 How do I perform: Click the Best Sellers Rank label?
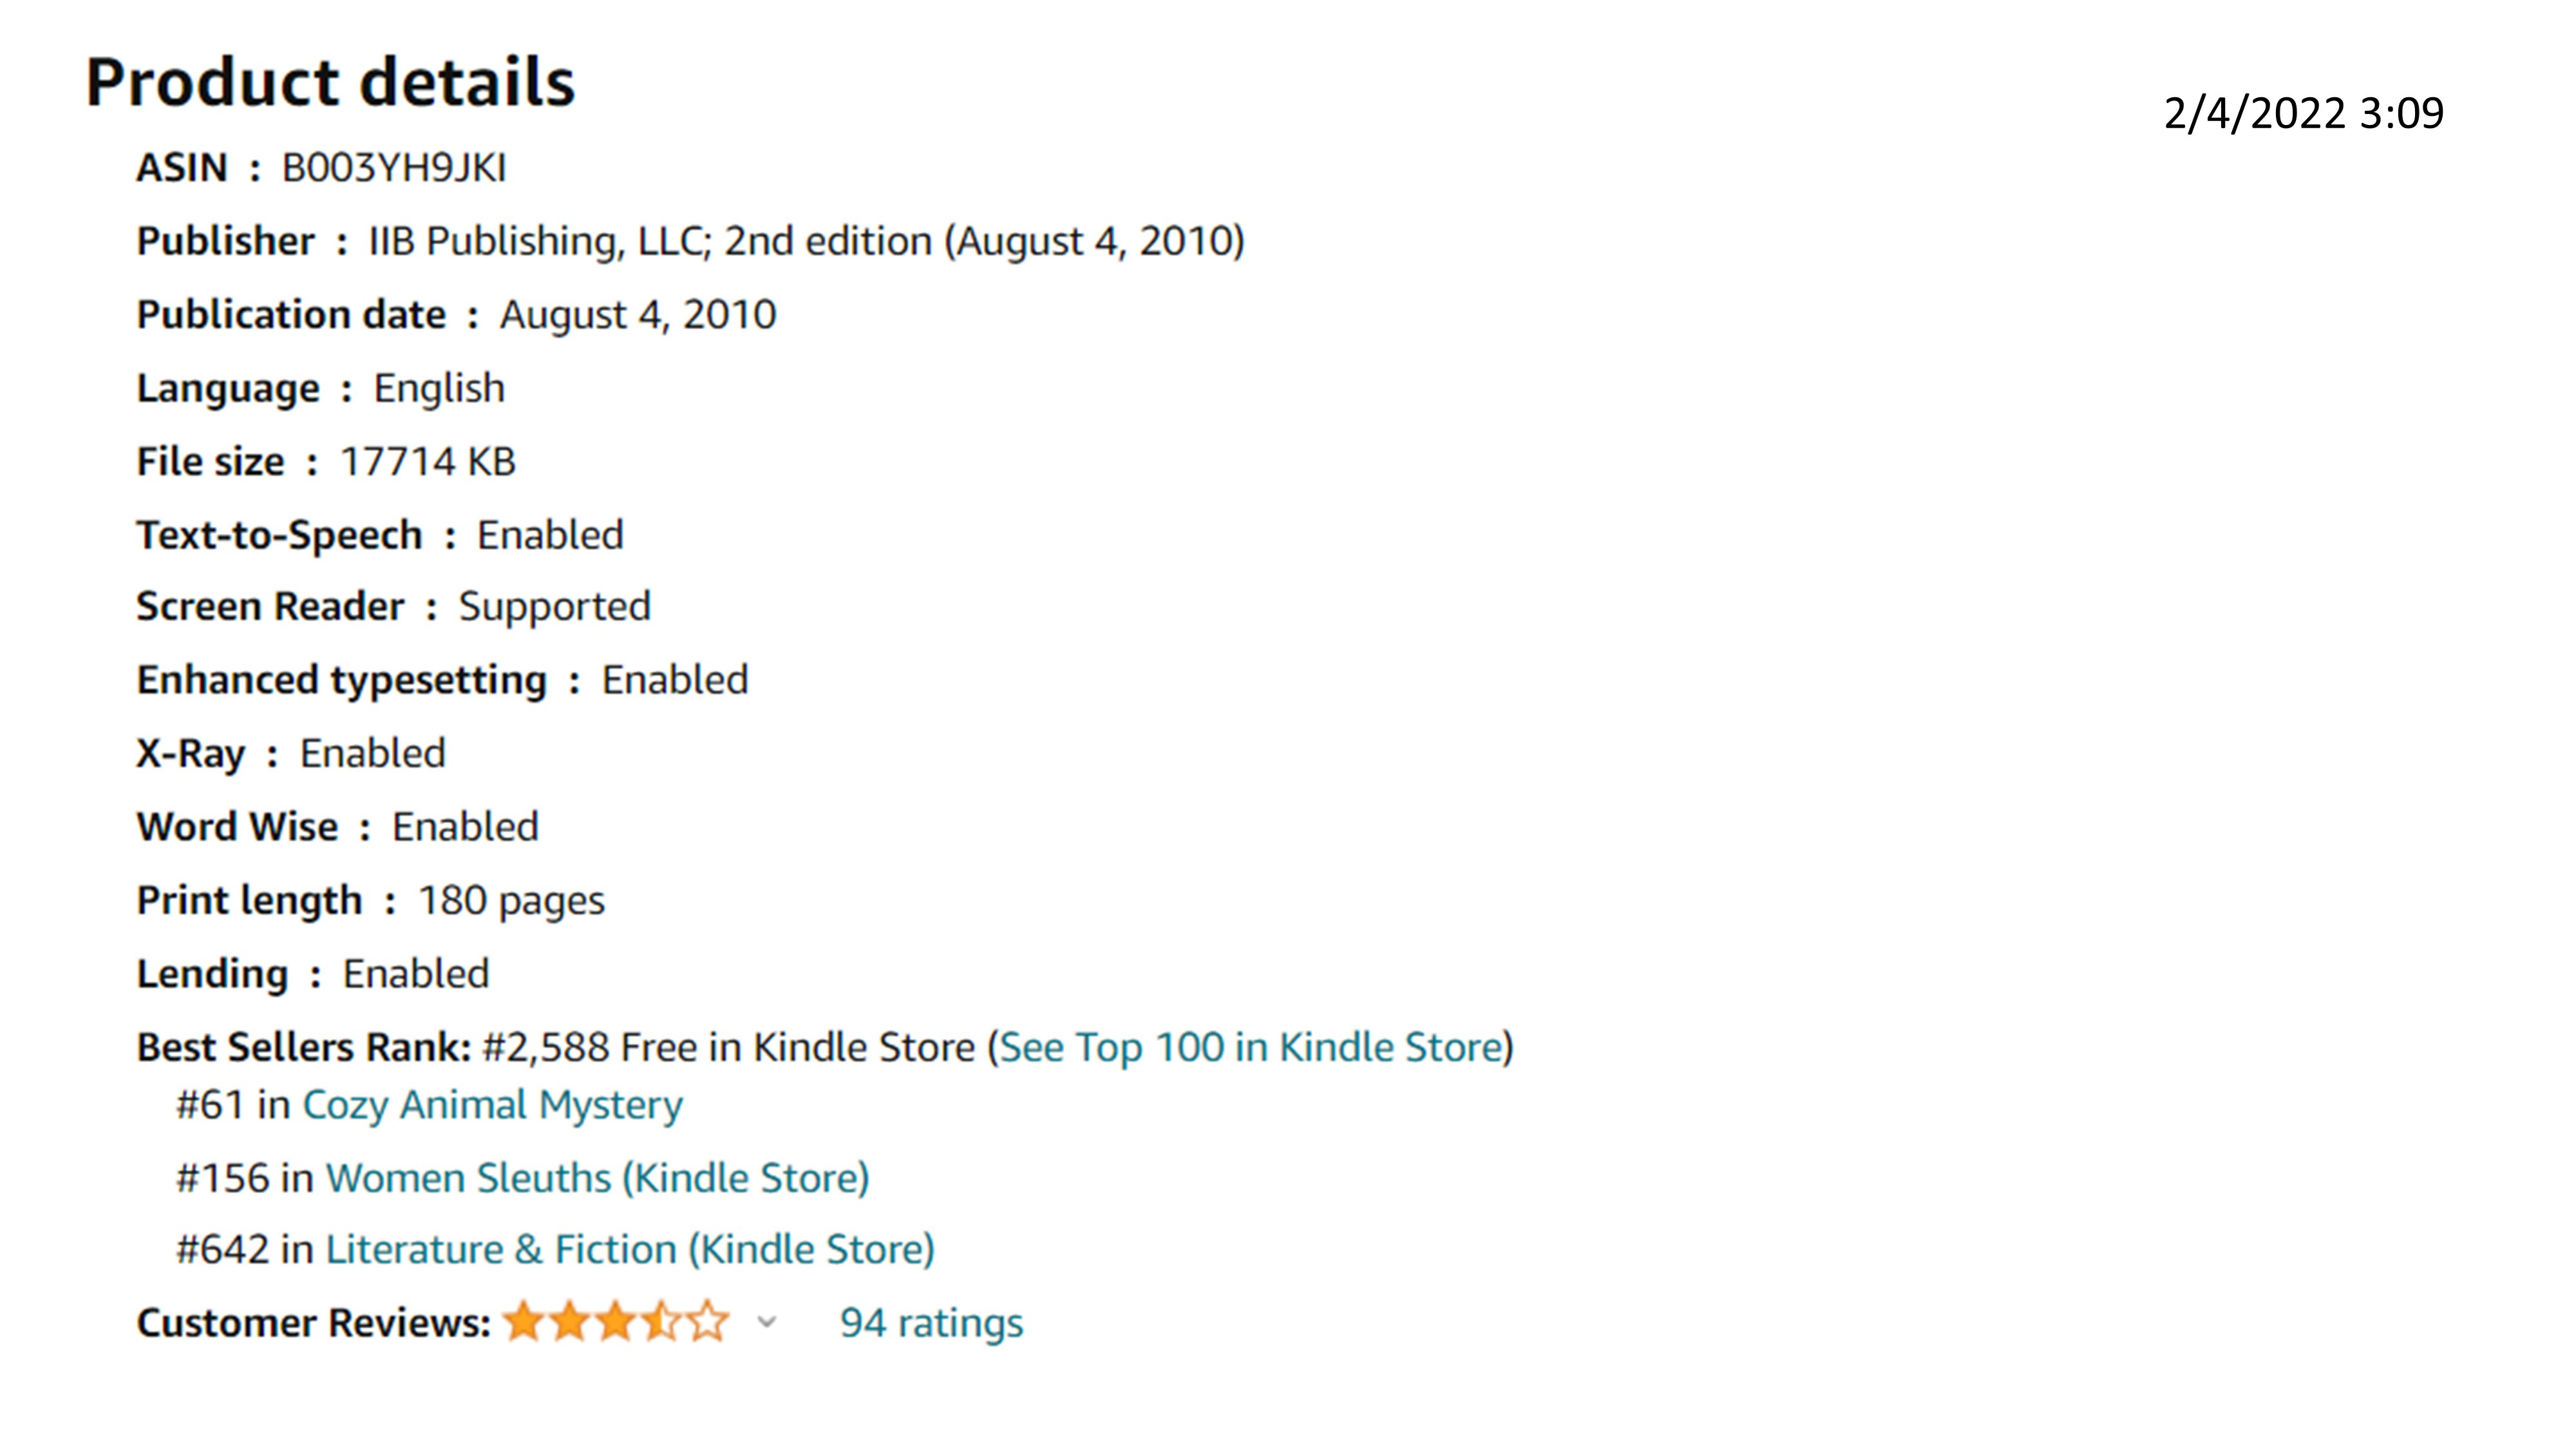coord(303,1047)
